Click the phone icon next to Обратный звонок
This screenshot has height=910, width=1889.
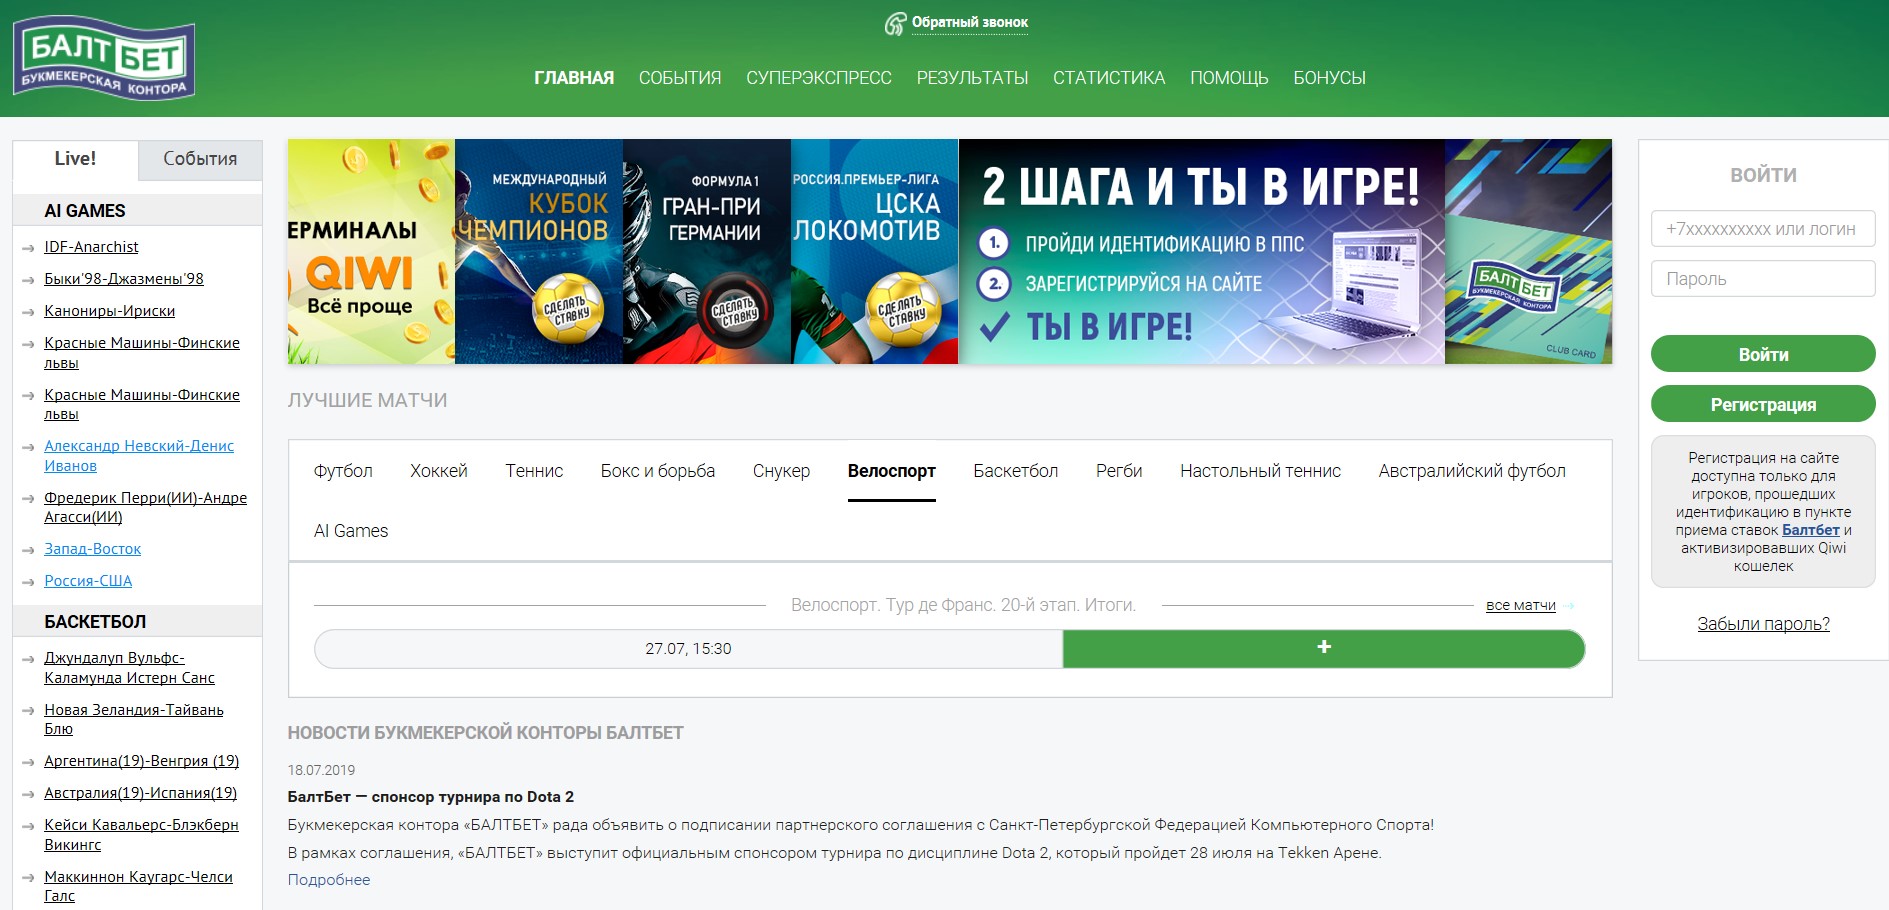tap(895, 21)
